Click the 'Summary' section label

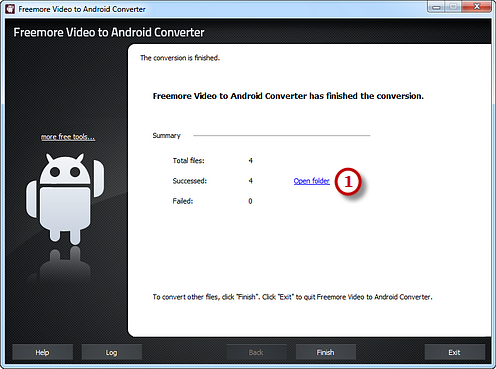[166, 135]
